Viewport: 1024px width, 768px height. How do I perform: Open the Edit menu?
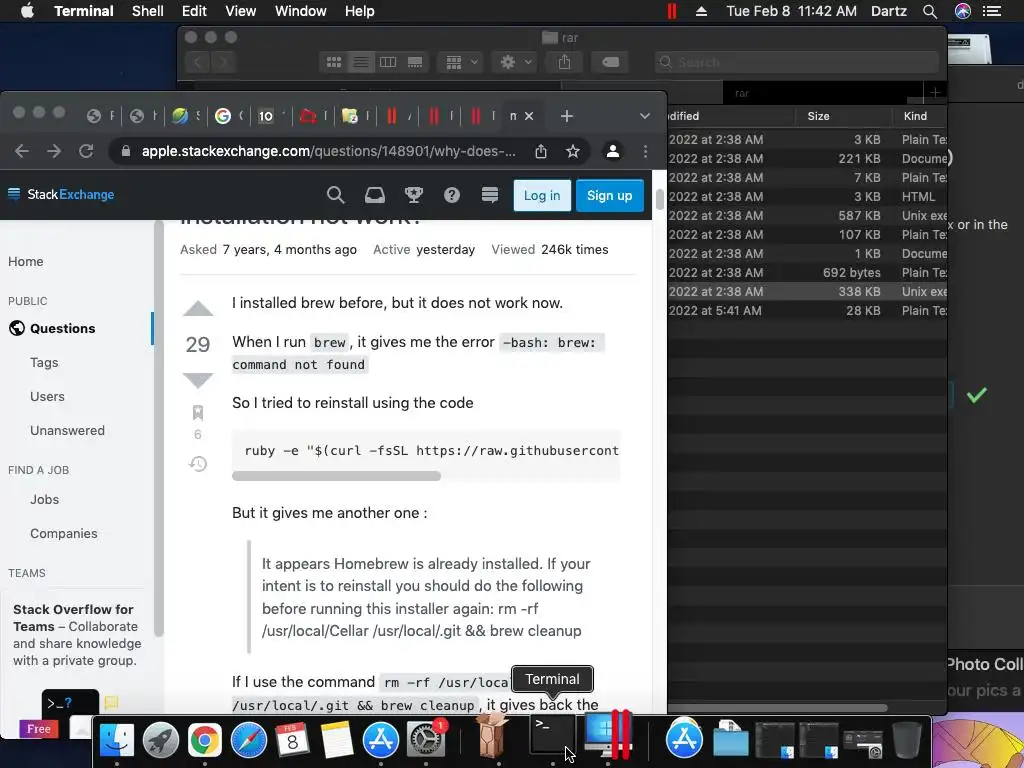[x=194, y=11]
